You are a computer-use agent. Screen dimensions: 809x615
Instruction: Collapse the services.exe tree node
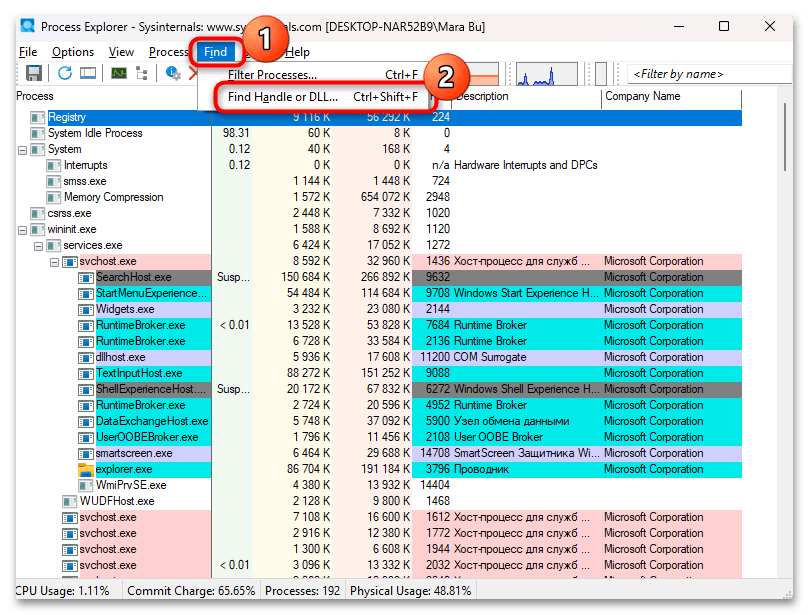[38, 247]
